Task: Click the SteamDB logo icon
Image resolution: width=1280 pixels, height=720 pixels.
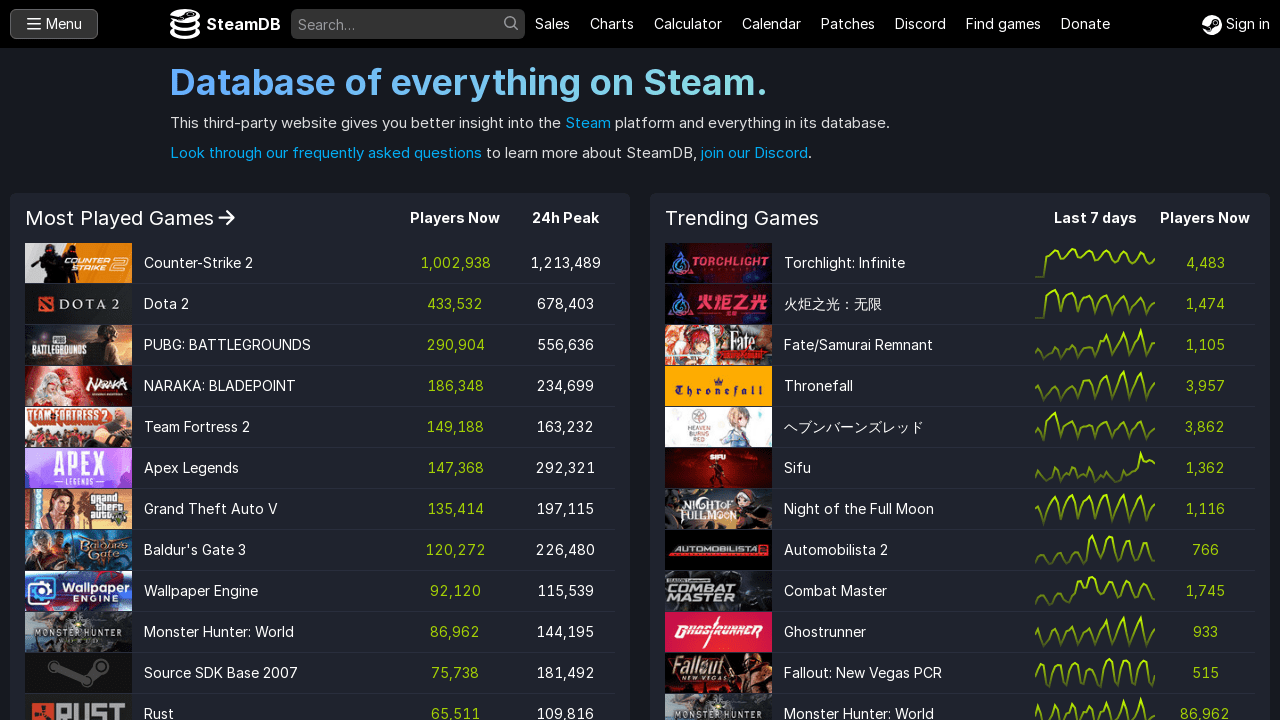Action: tap(185, 24)
